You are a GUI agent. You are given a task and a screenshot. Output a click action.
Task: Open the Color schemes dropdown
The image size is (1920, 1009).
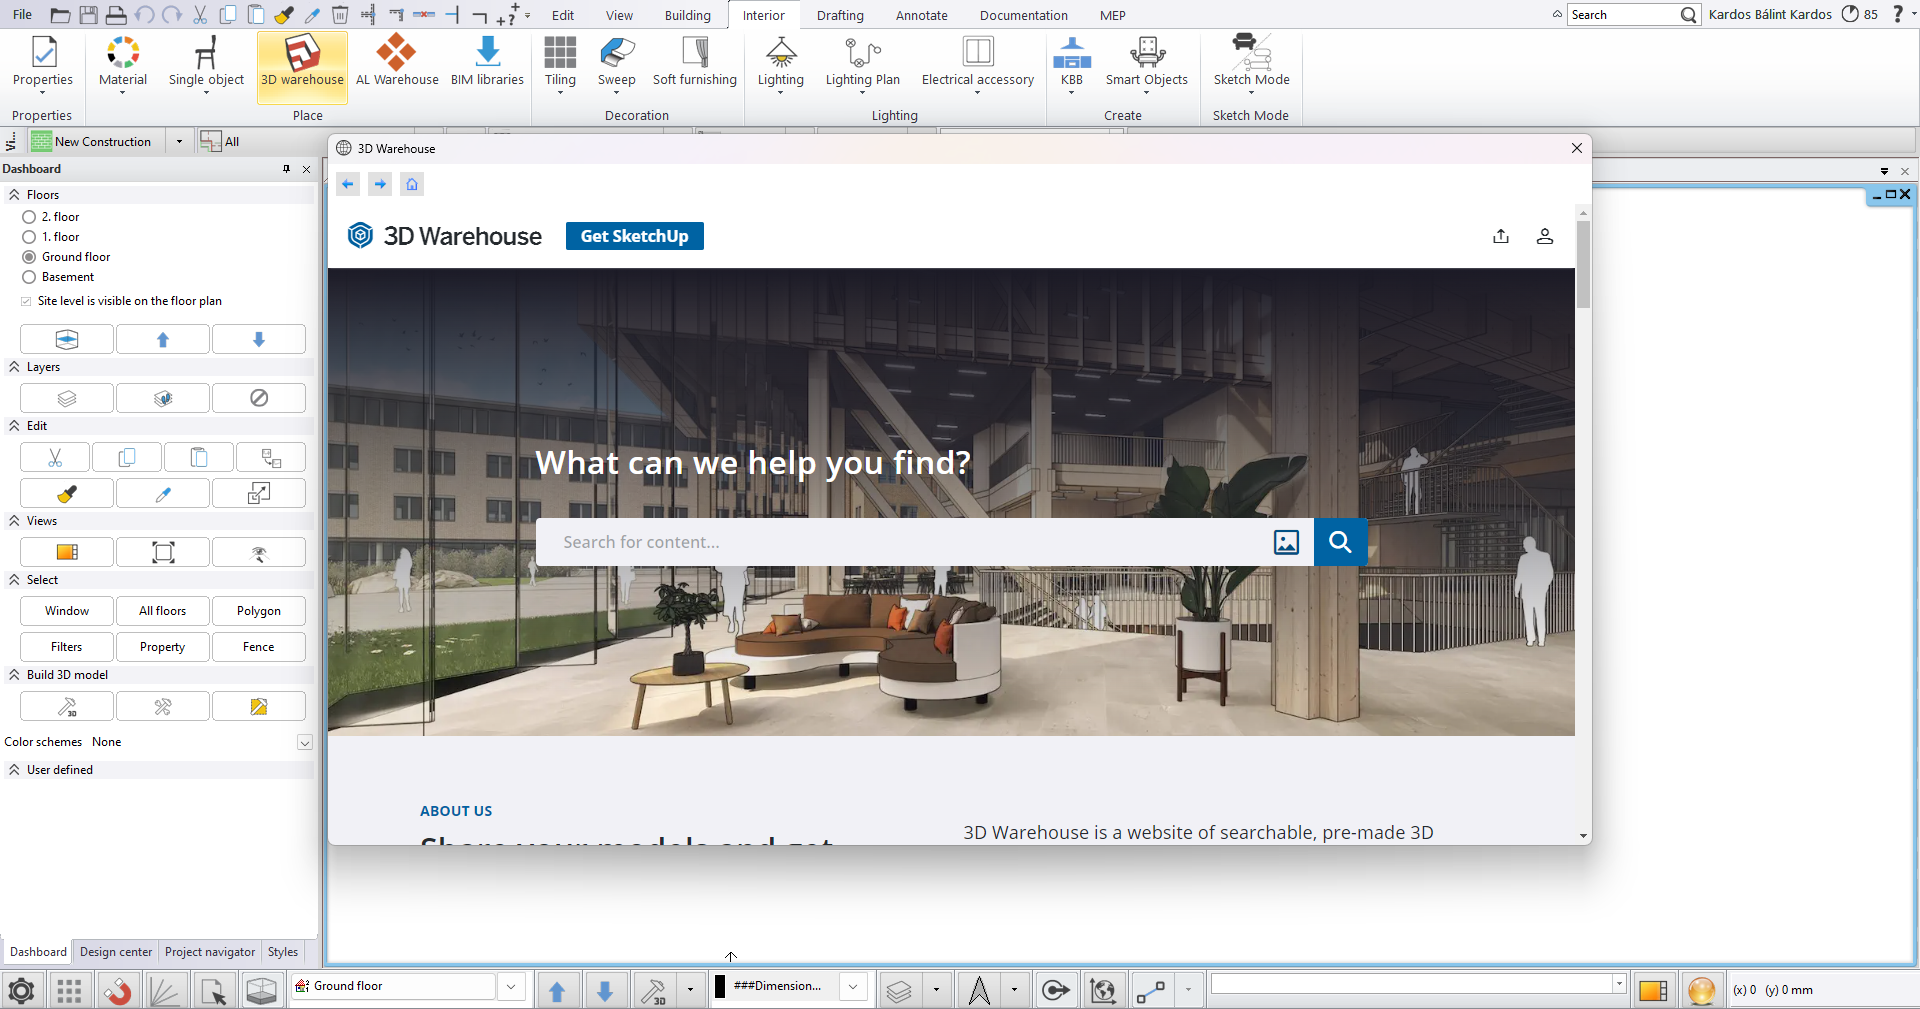click(x=305, y=742)
